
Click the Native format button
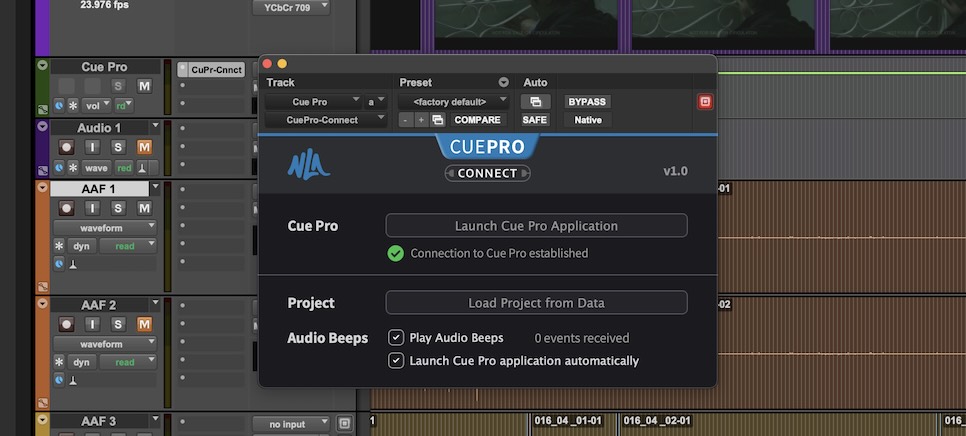pyautogui.click(x=588, y=120)
